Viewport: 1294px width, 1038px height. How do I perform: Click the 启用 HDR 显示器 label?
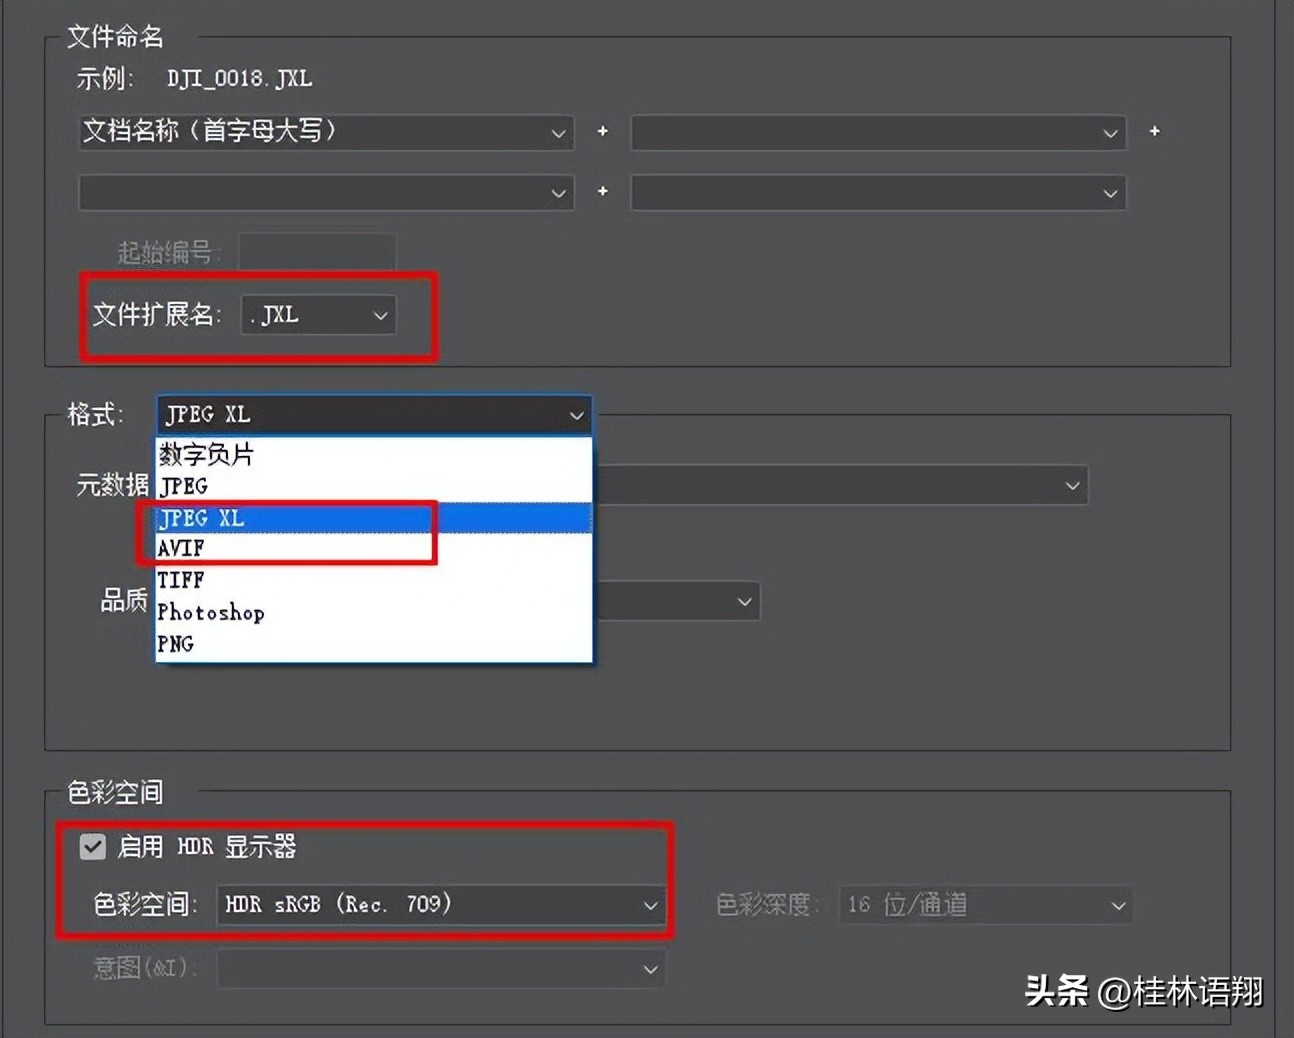[x=207, y=847]
